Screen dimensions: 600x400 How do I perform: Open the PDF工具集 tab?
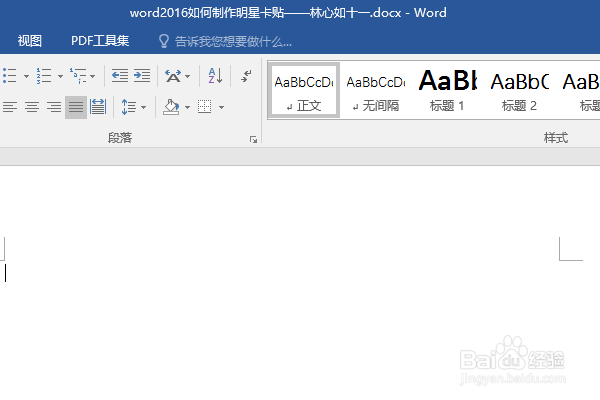click(100, 41)
